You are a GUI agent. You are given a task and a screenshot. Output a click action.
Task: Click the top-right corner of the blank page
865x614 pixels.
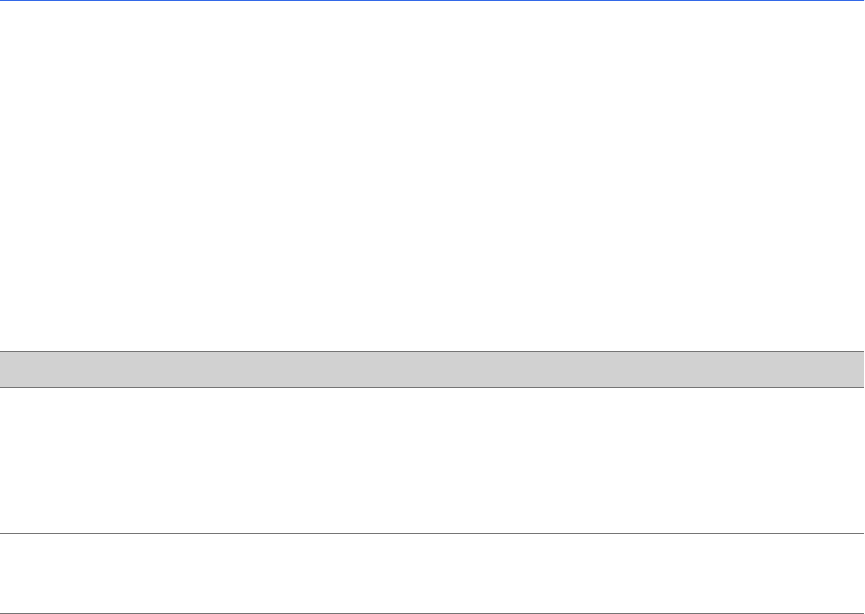(x=859, y=6)
